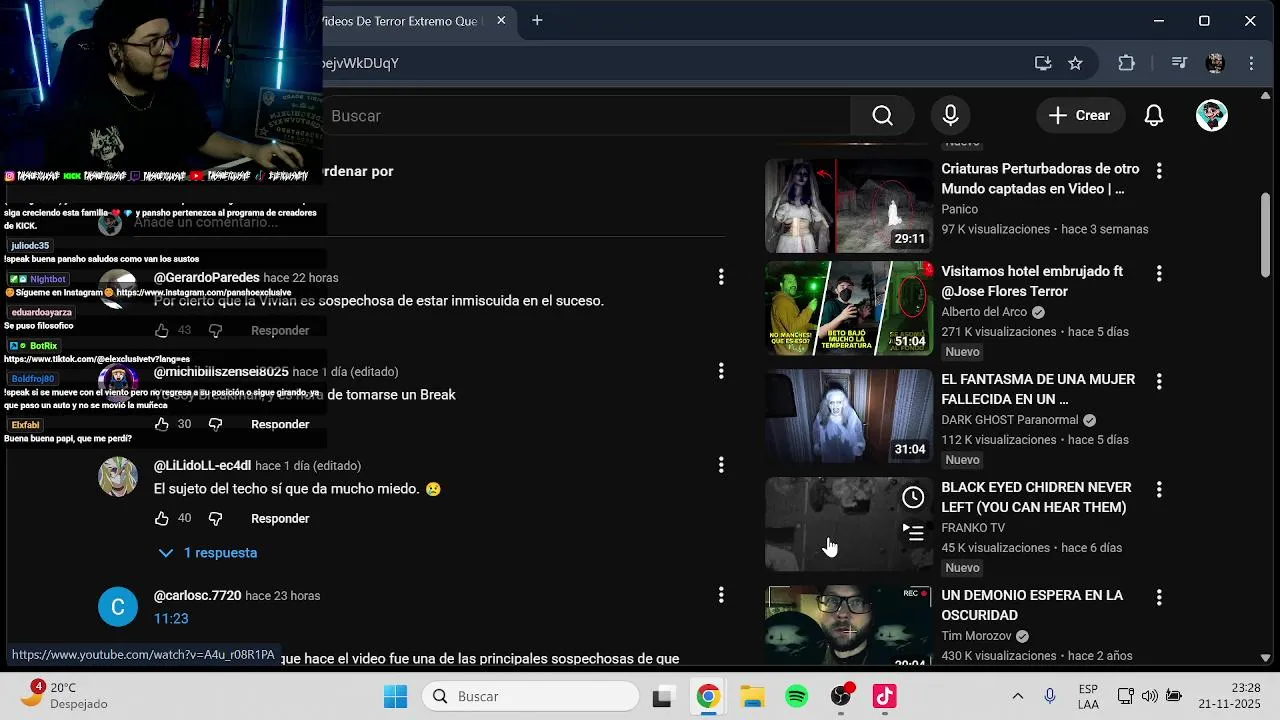Select the Videos De Terror Extremo tab
This screenshot has height=720, width=1280.
click(x=402, y=20)
